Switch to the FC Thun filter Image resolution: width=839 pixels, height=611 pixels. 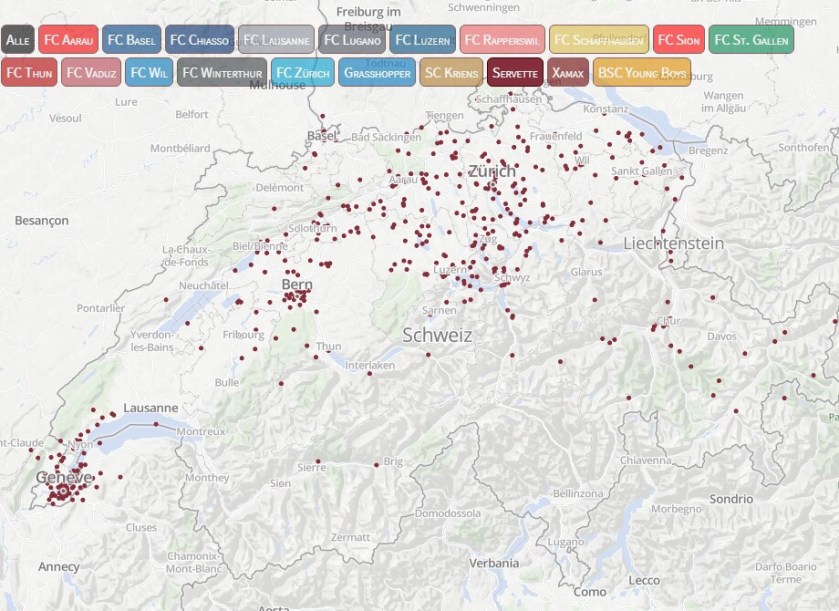pyautogui.click(x=29, y=73)
